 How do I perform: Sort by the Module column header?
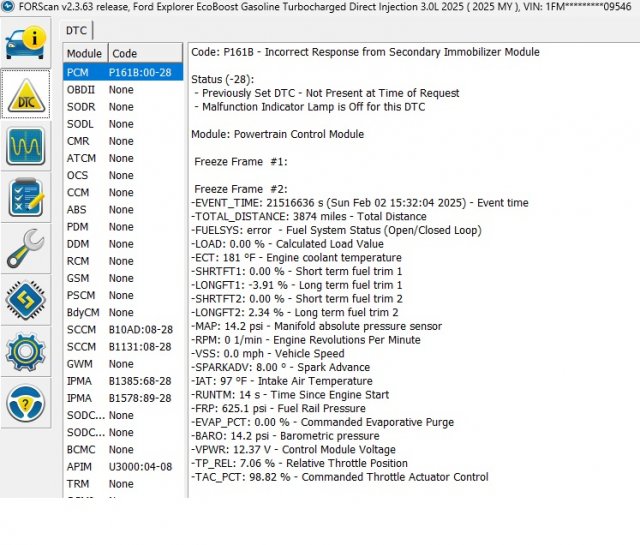(x=84, y=53)
